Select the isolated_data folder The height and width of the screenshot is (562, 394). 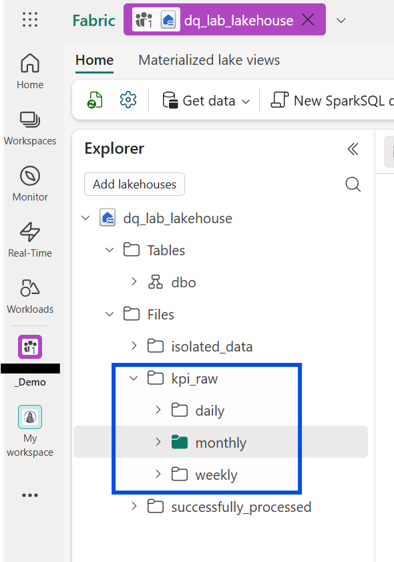pyautogui.click(x=212, y=347)
